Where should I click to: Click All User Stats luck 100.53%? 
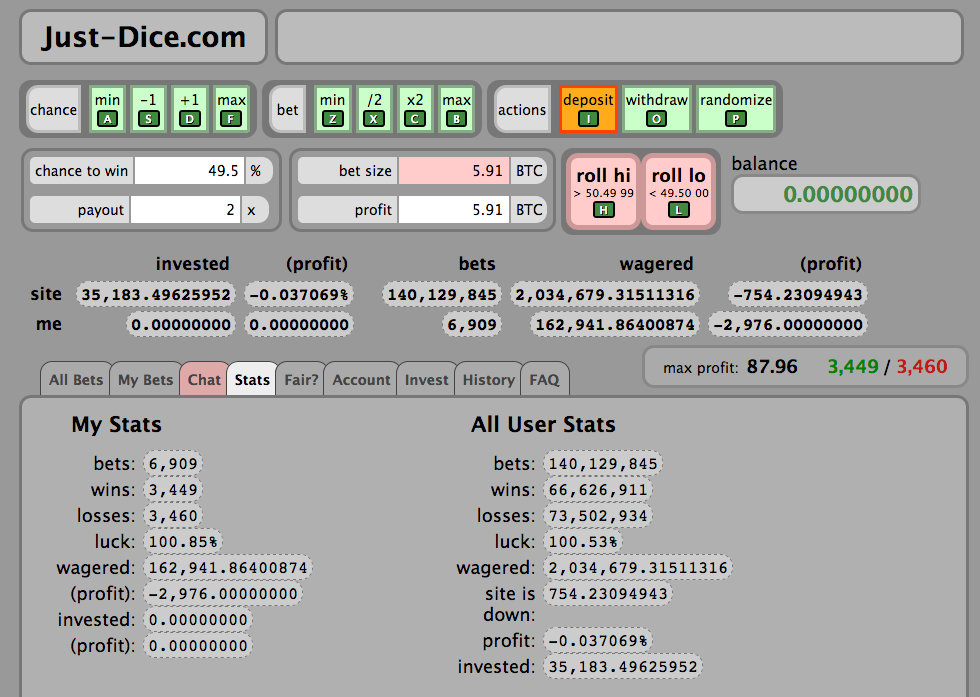583,541
